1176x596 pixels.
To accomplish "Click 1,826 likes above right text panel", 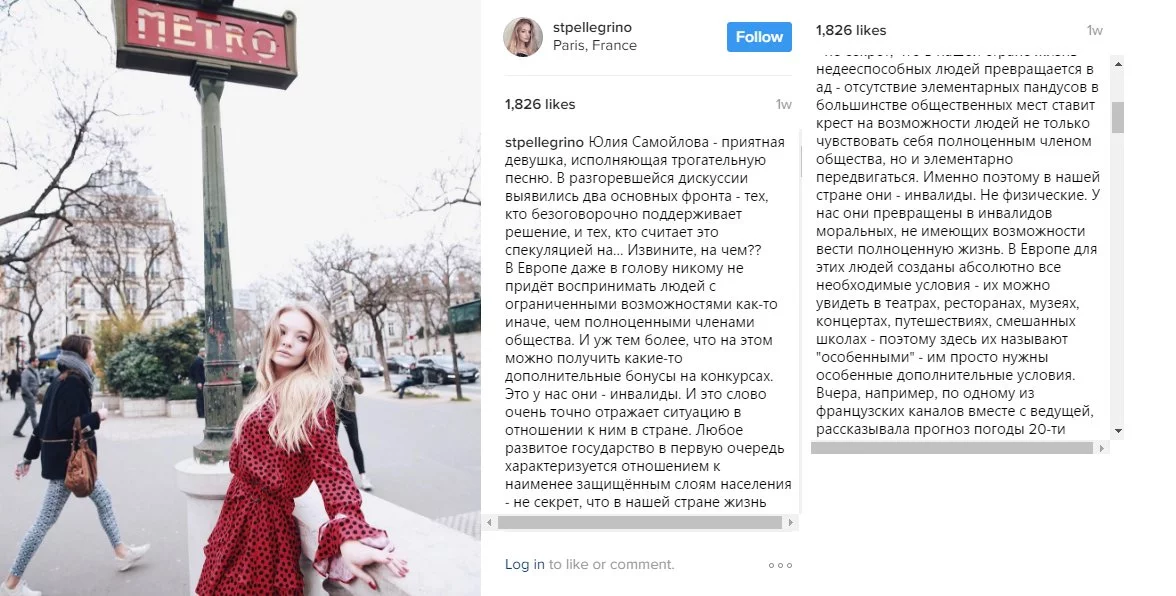I will click(851, 31).
